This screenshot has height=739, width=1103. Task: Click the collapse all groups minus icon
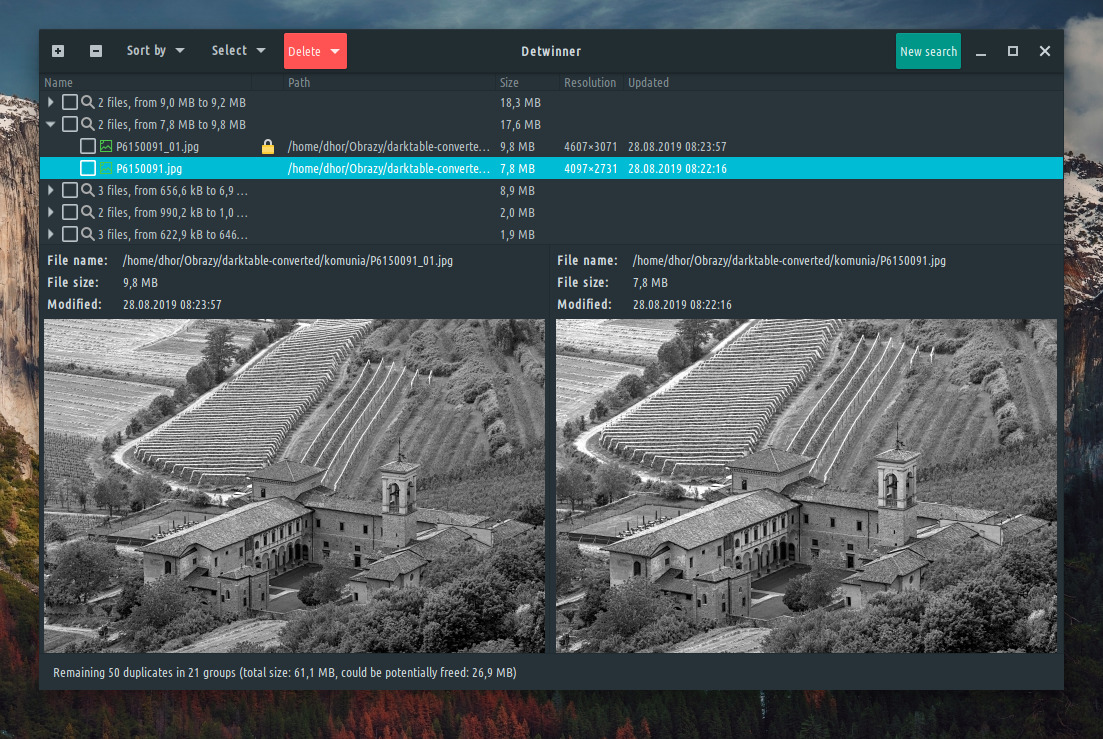click(x=96, y=51)
